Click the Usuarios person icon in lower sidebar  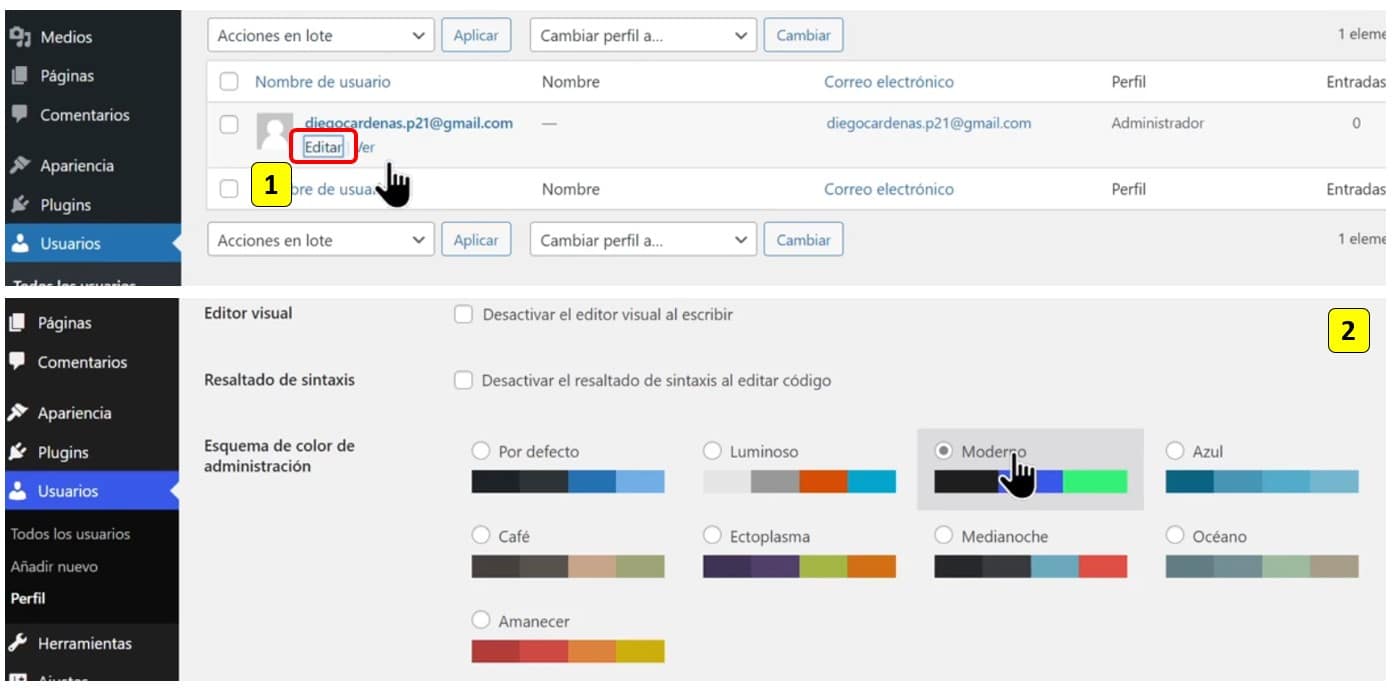[x=17, y=491]
